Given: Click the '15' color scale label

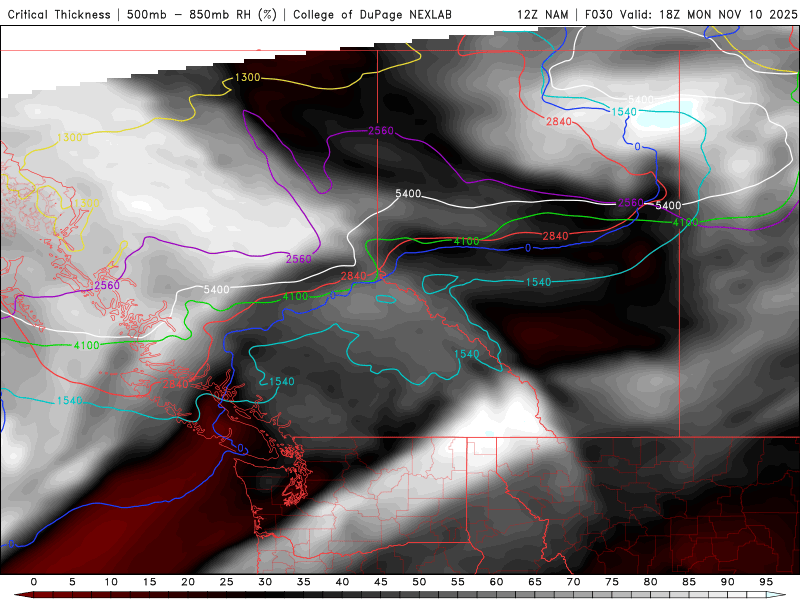Looking at the screenshot, I should click(149, 582).
